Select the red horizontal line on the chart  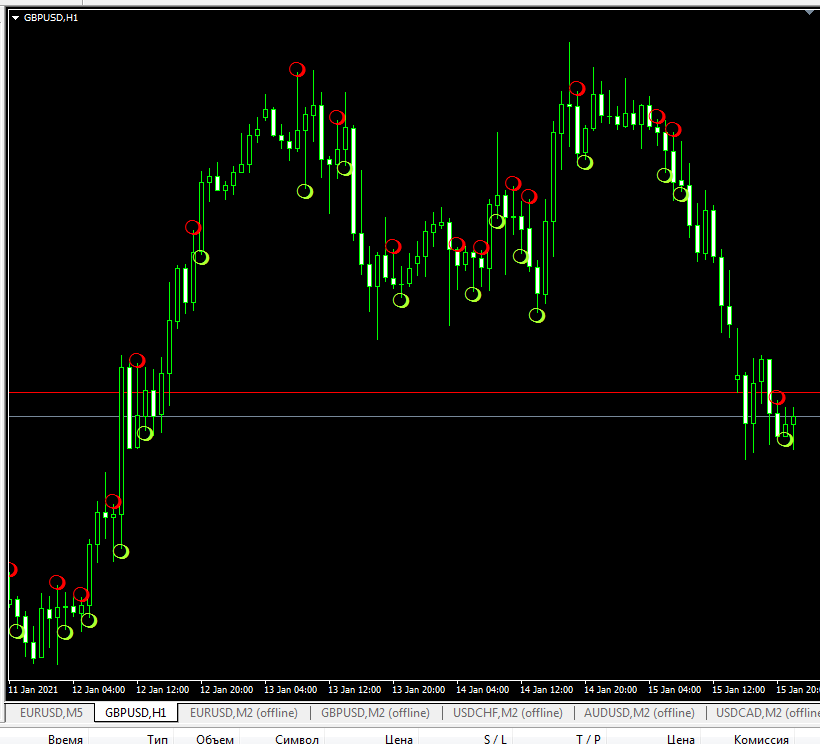(x=414, y=392)
